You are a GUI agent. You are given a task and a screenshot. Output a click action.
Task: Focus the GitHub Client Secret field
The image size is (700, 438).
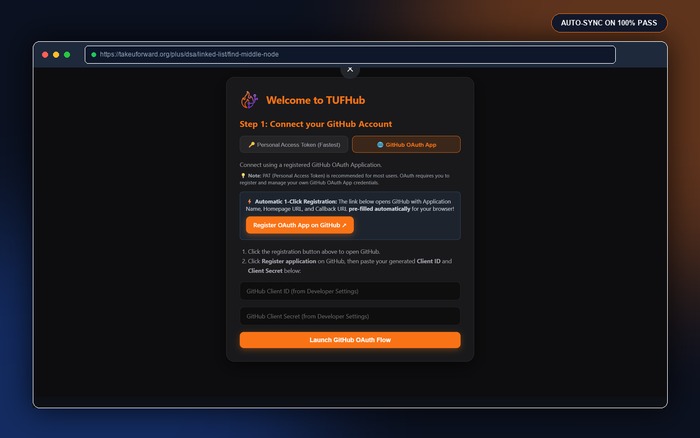350,316
